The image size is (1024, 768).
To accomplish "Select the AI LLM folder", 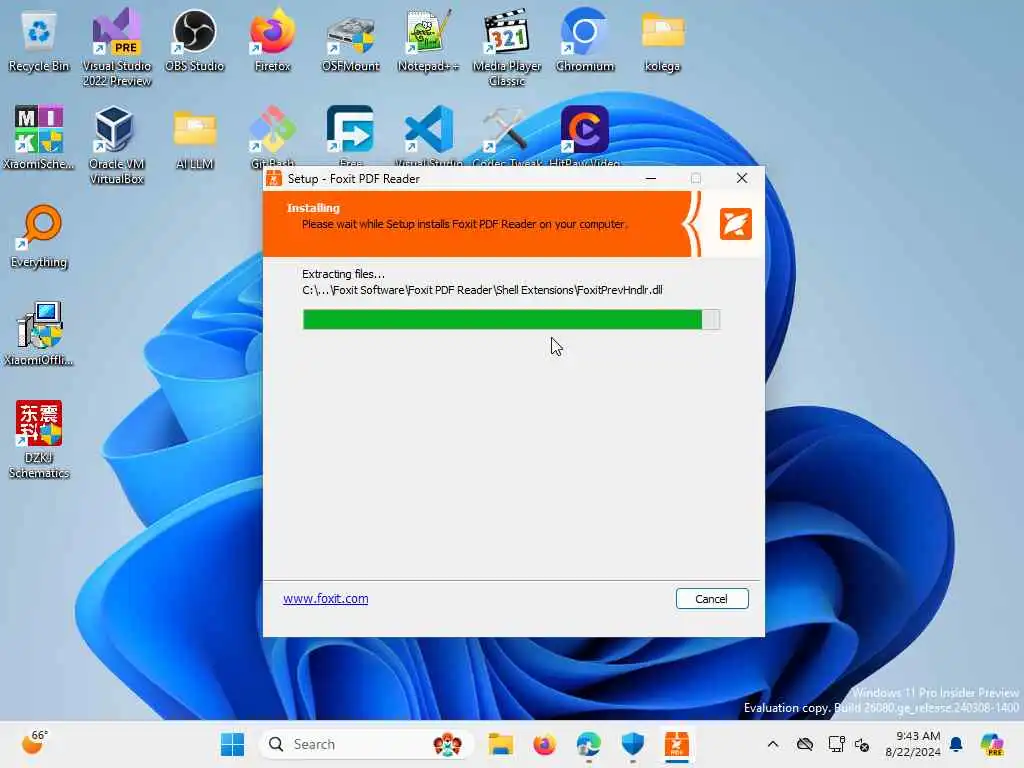I will pyautogui.click(x=195, y=138).
